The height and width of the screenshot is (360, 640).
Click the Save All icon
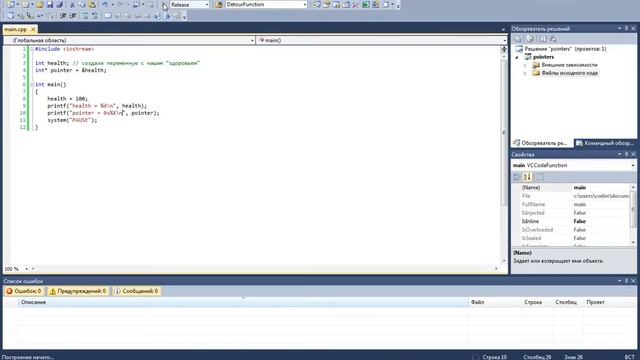pyautogui.click(x=60, y=4)
